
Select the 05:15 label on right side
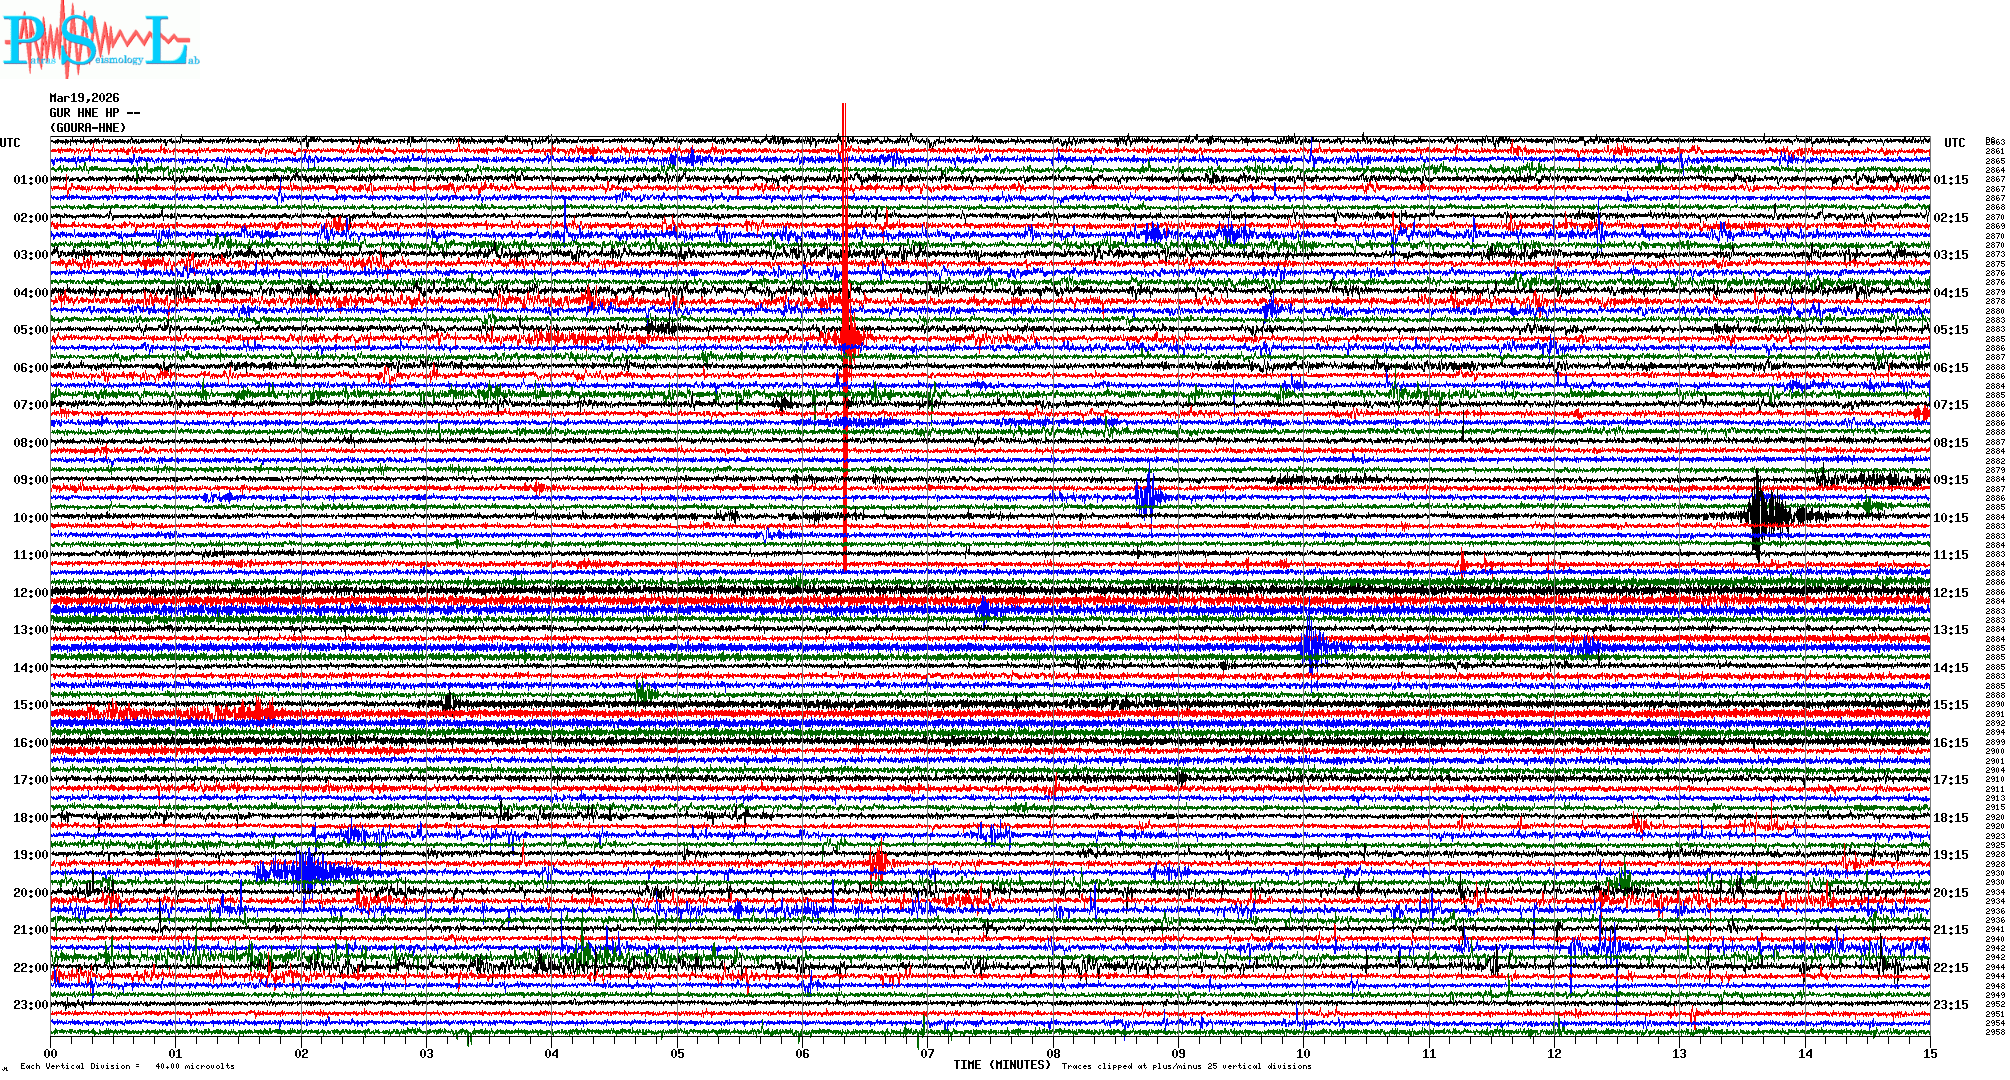click(1950, 330)
